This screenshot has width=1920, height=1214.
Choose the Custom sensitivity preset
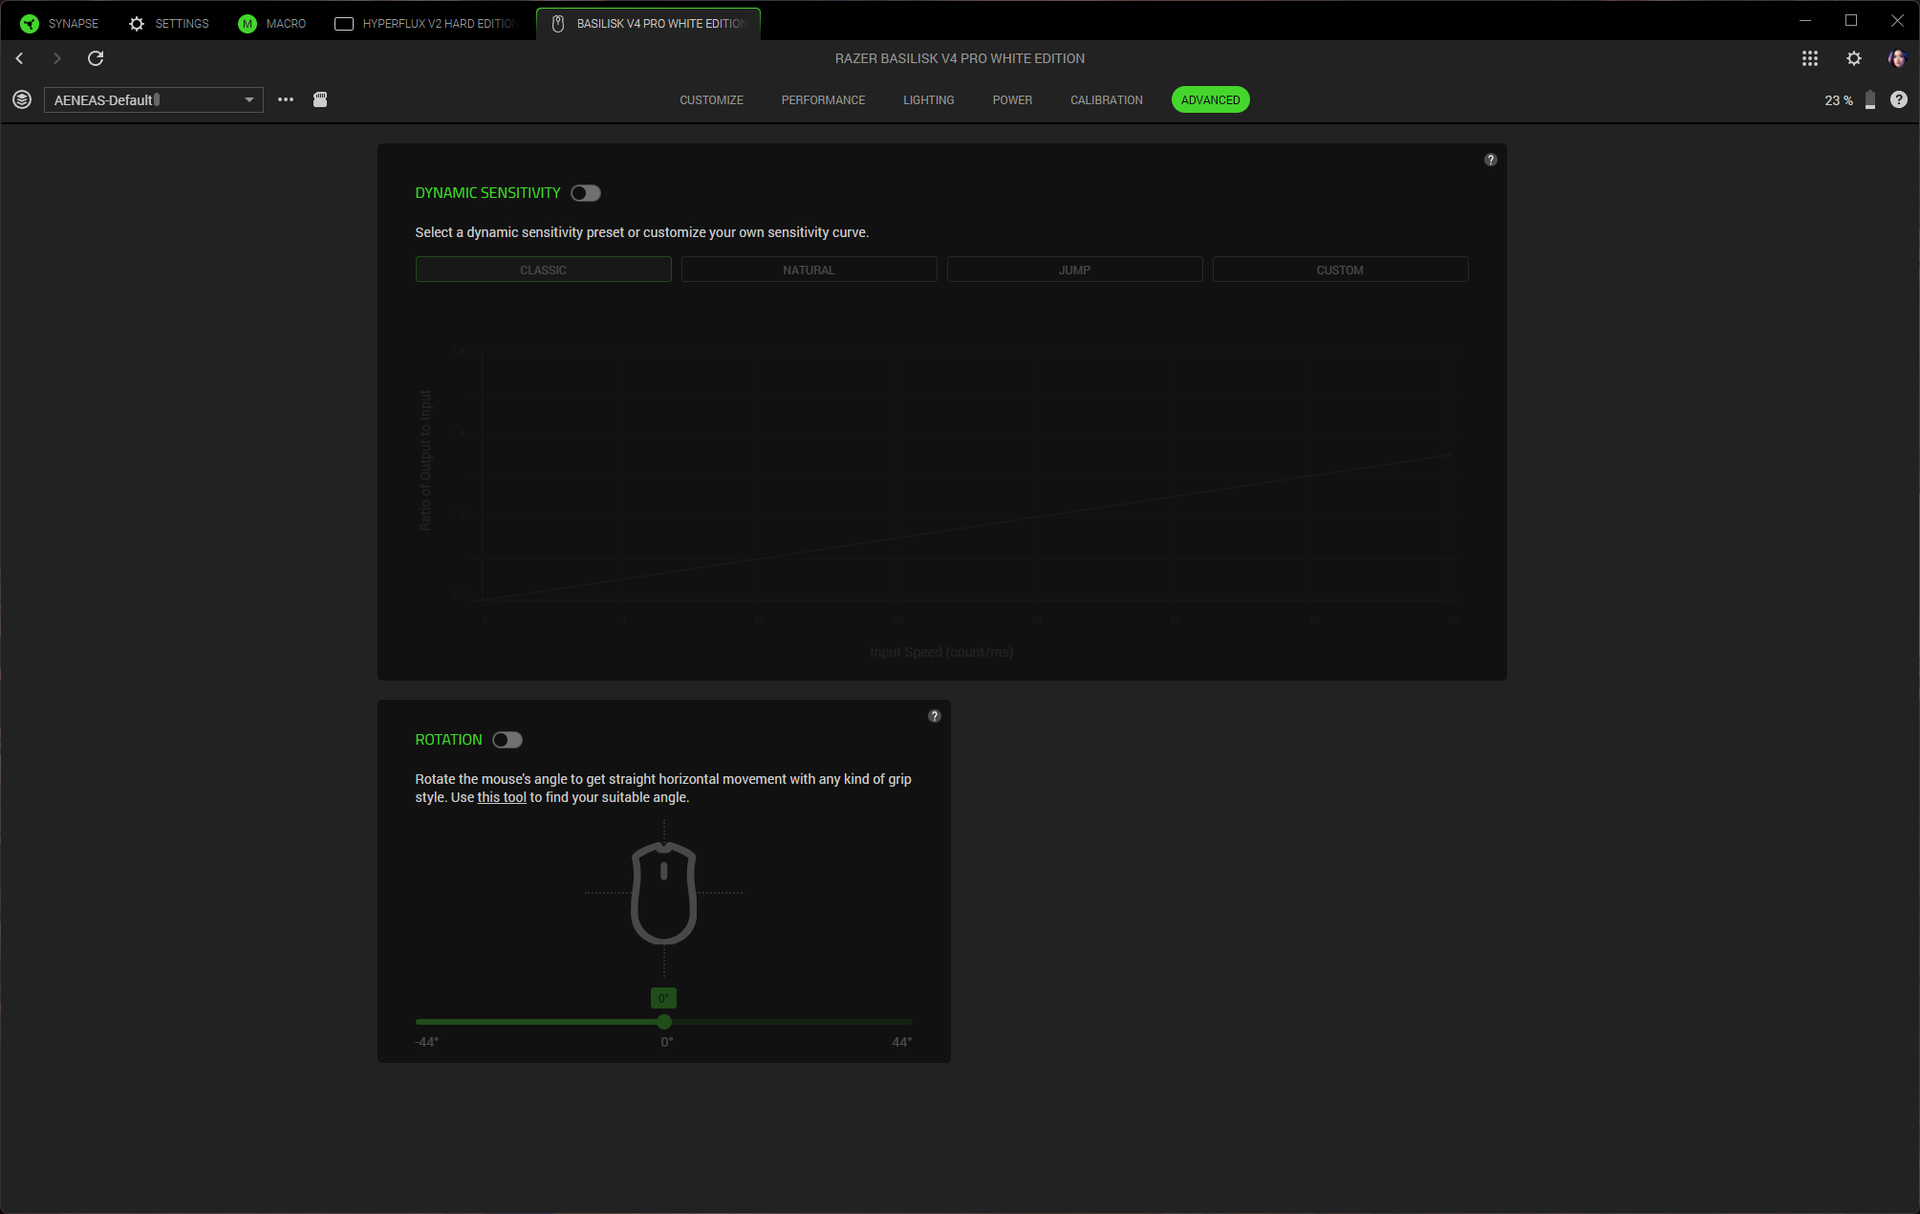[x=1340, y=270]
